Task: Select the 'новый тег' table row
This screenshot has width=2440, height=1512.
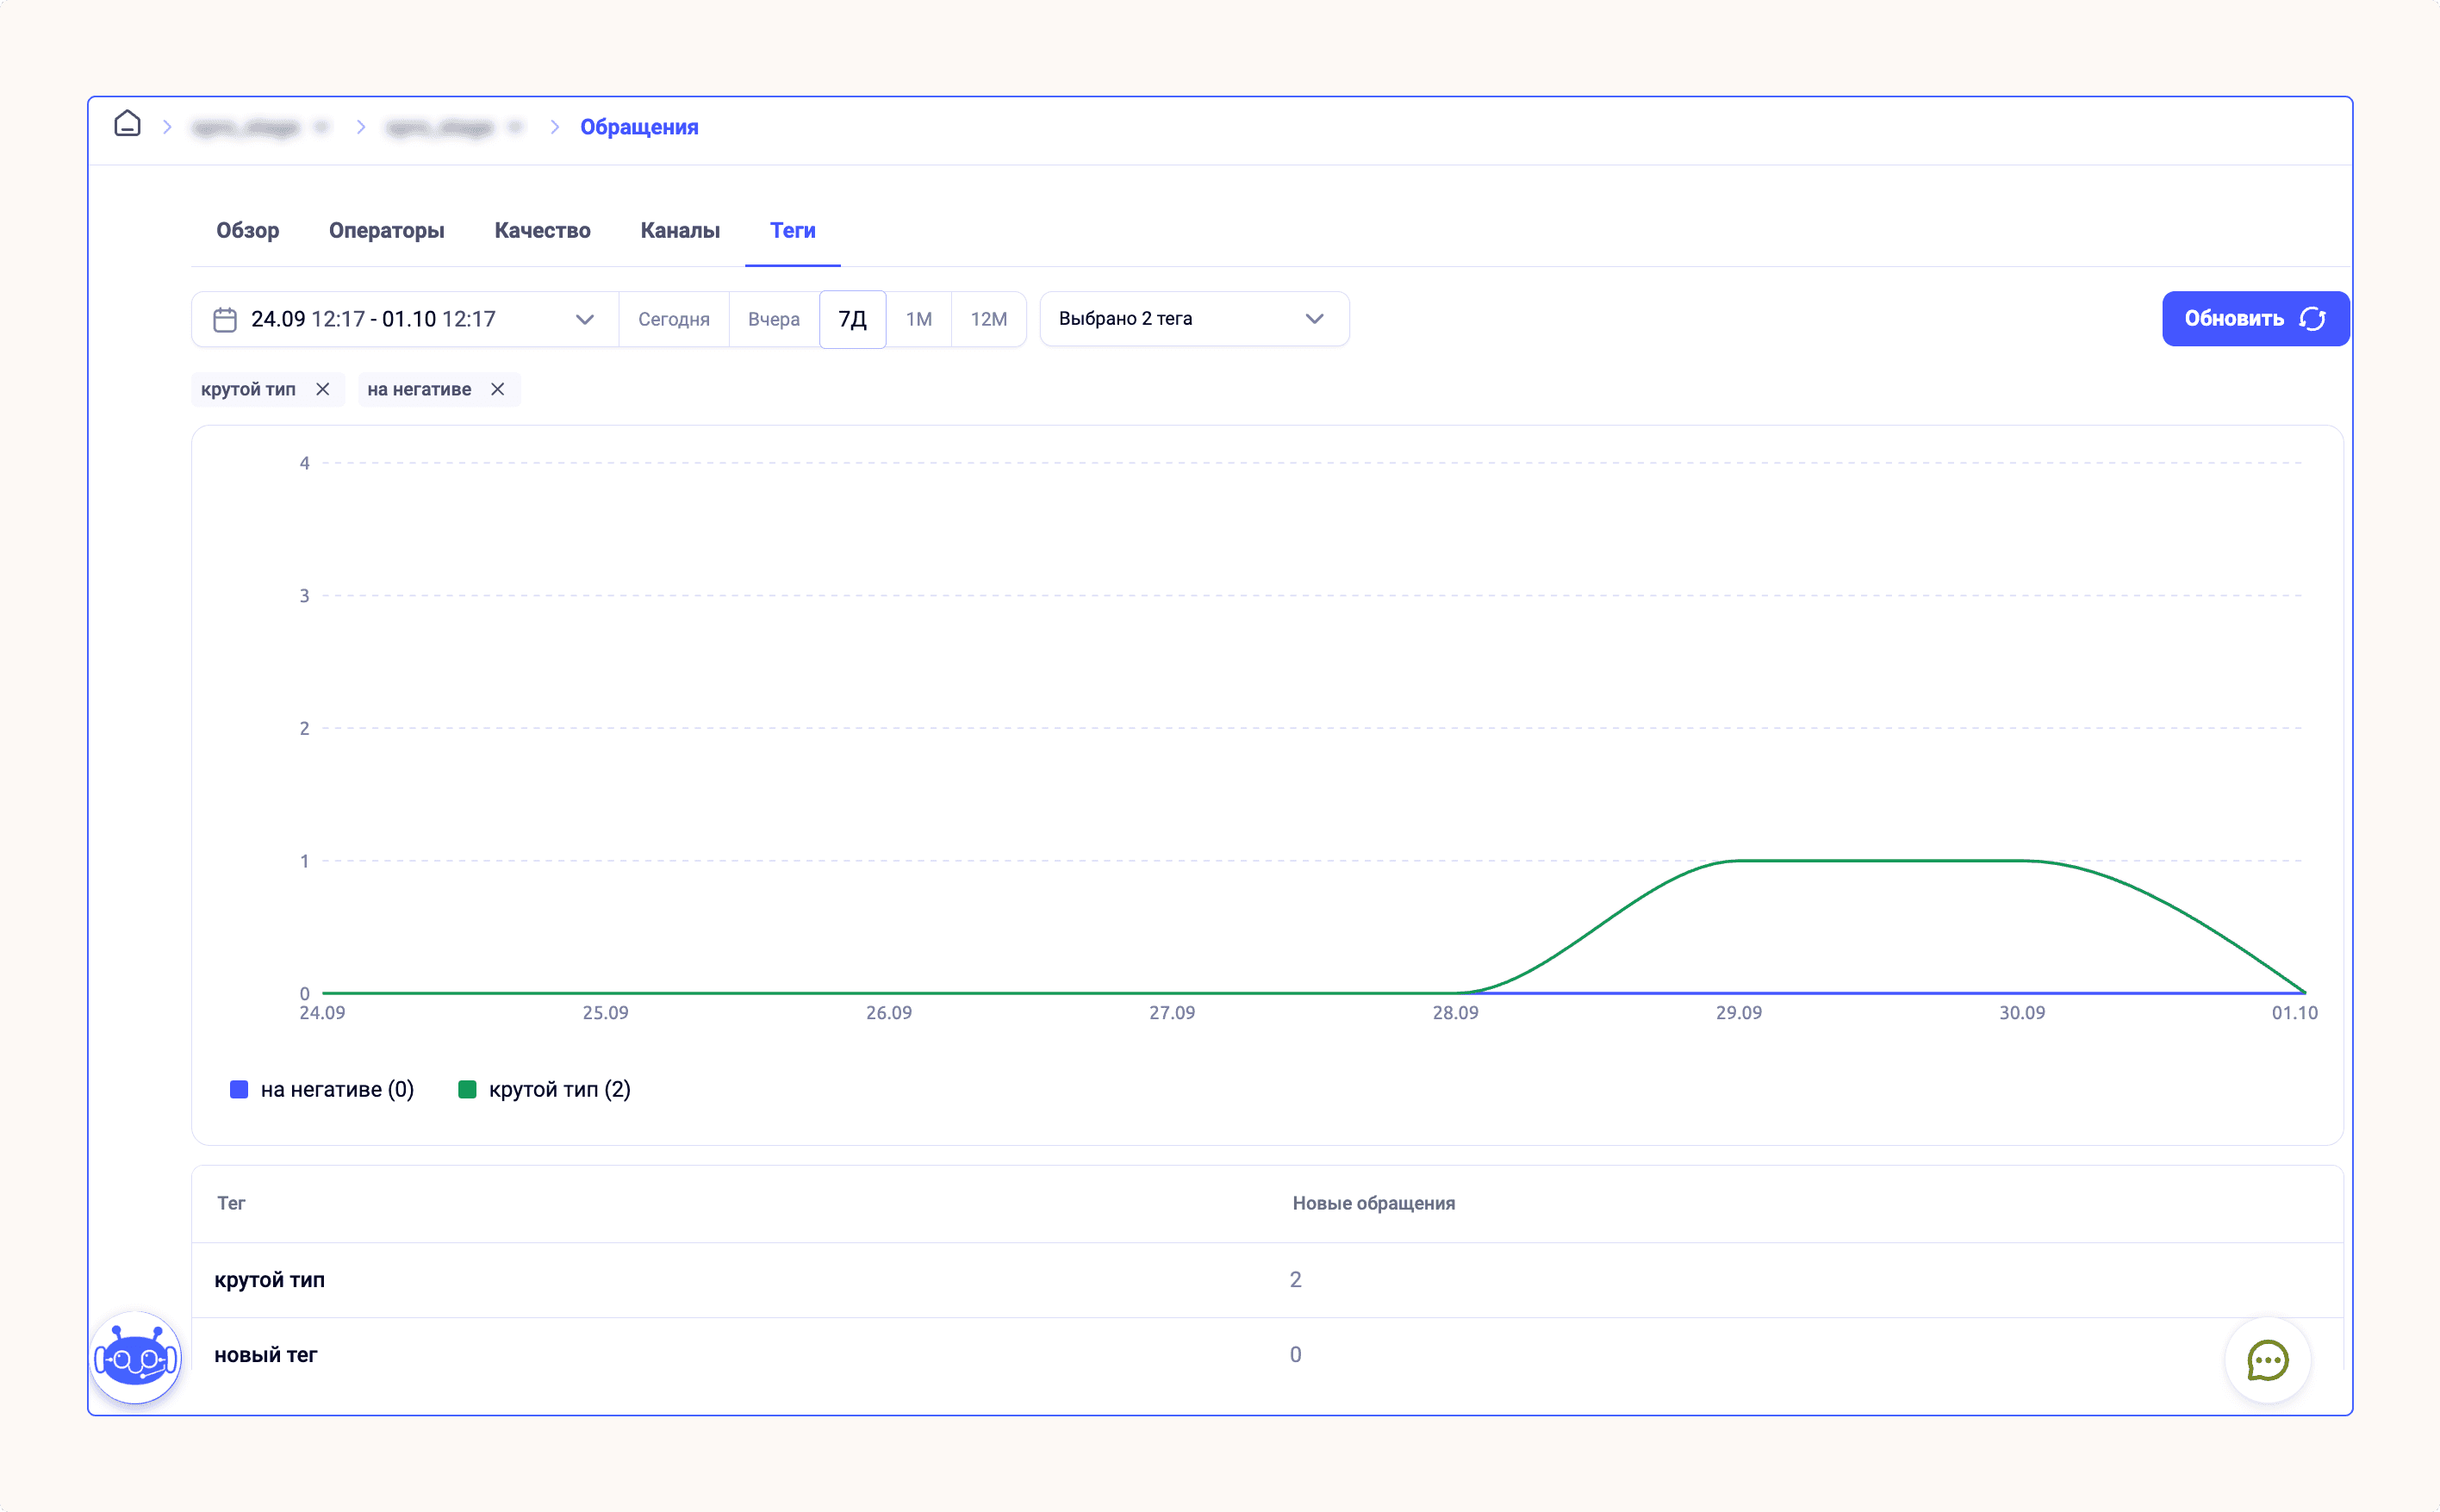Action: pos(1267,1355)
